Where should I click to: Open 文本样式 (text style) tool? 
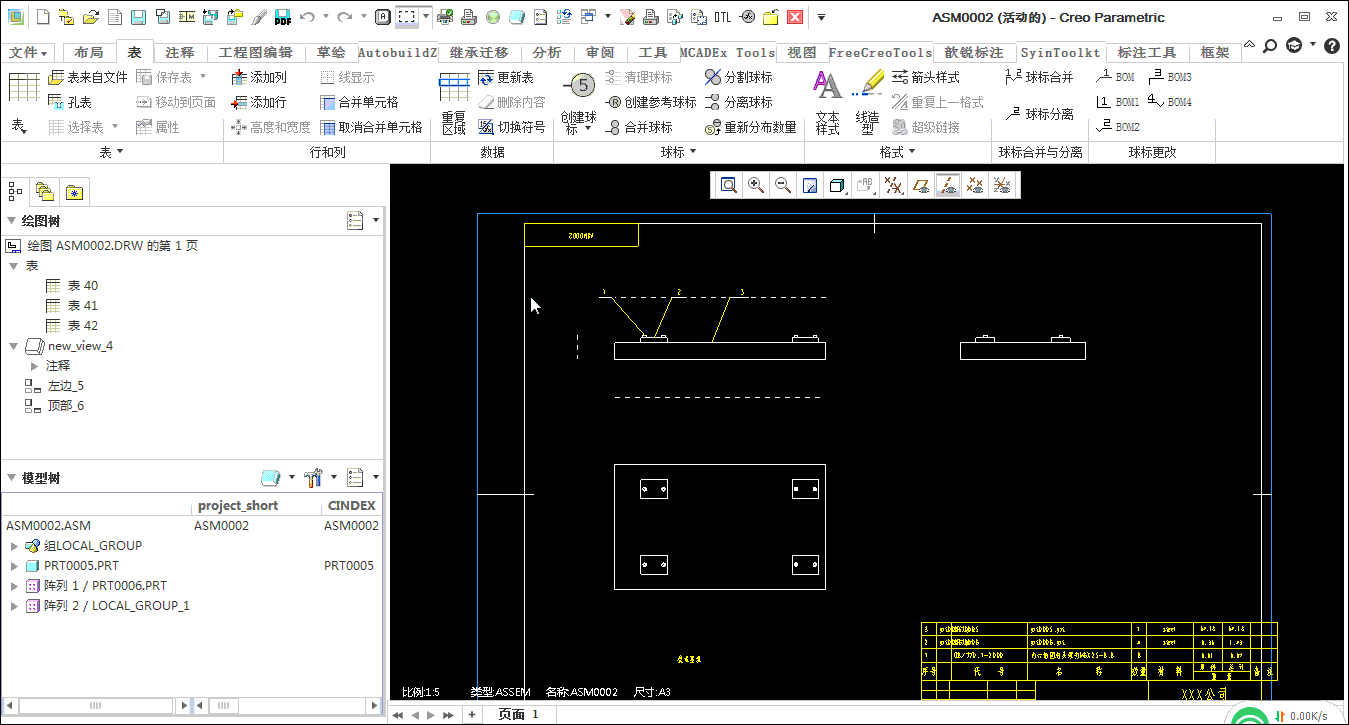[x=827, y=102]
